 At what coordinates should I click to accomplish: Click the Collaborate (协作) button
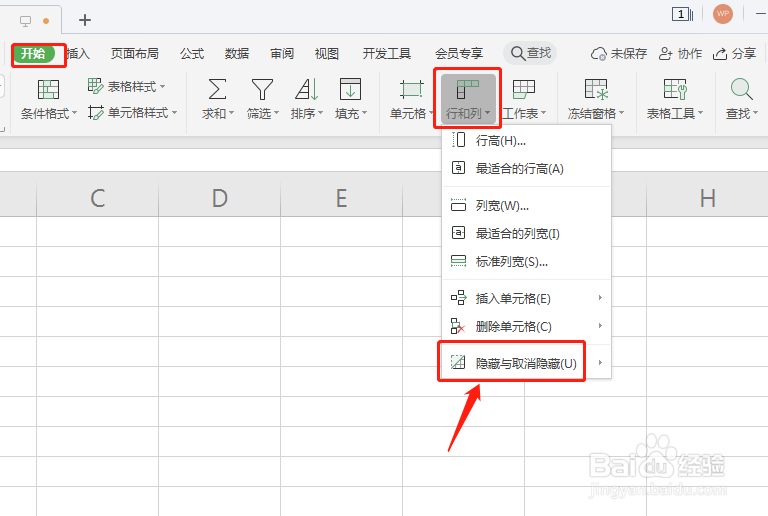point(680,53)
